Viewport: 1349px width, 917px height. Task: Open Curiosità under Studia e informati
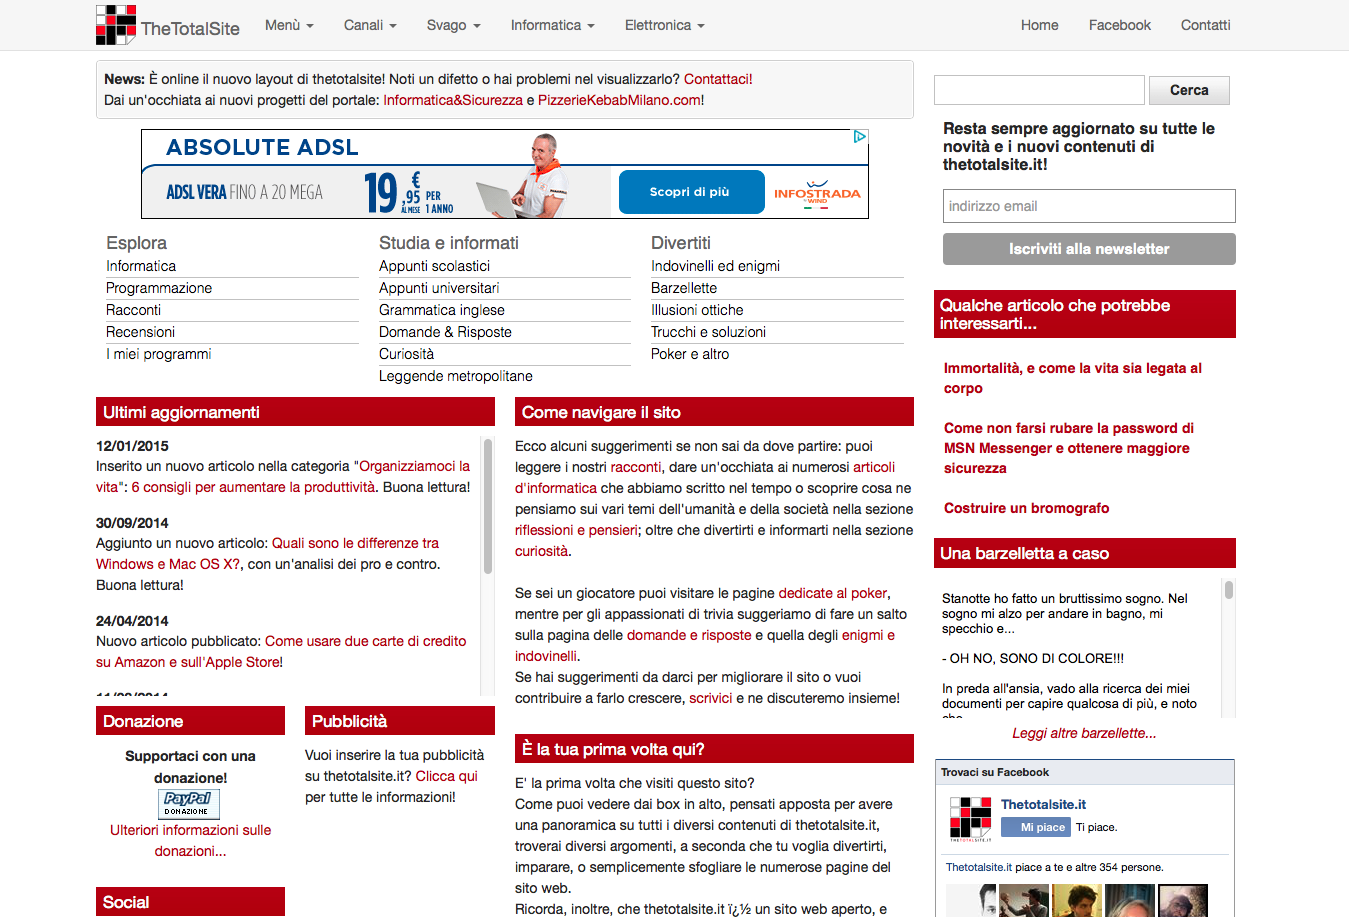coord(406,354)
